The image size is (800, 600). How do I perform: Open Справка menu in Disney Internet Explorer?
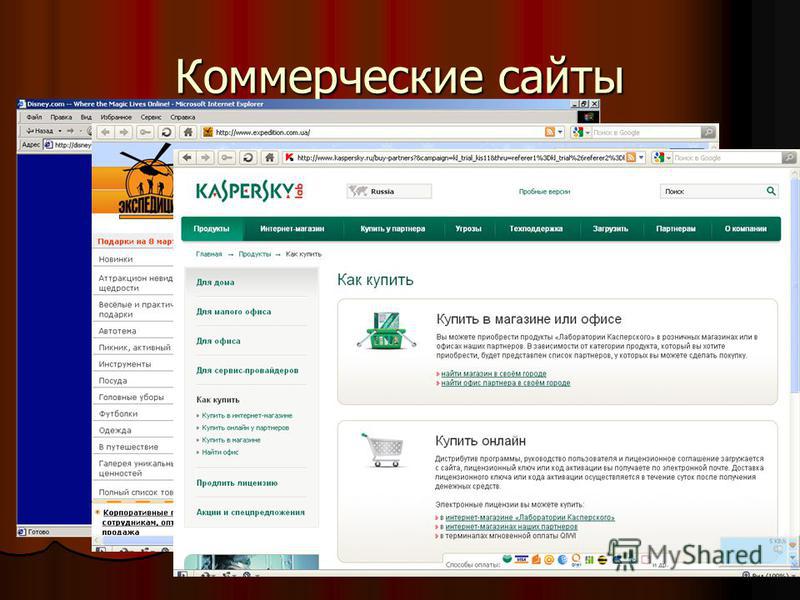click(183, 117)
